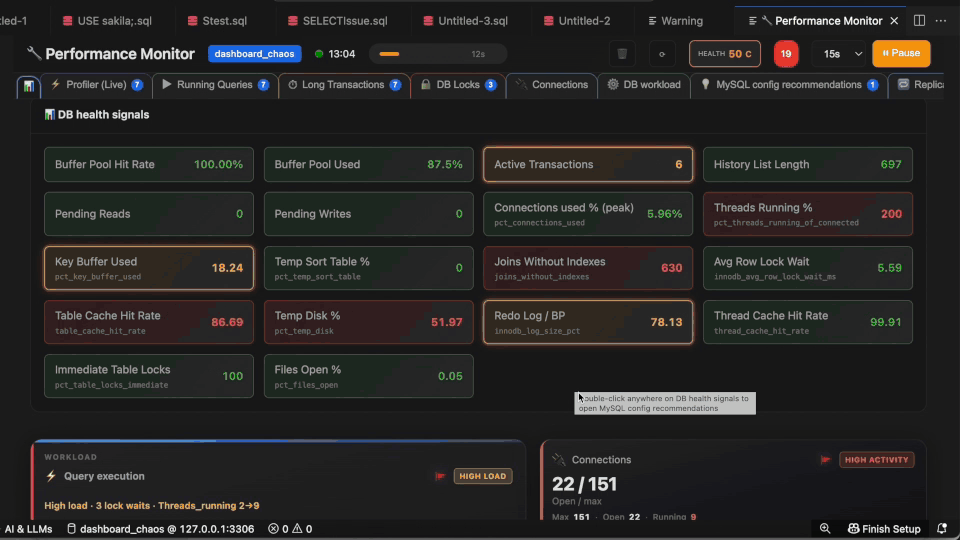Click the green connection status dot
This screenshot has width=960, height=540.
click(x=318, y=54)
